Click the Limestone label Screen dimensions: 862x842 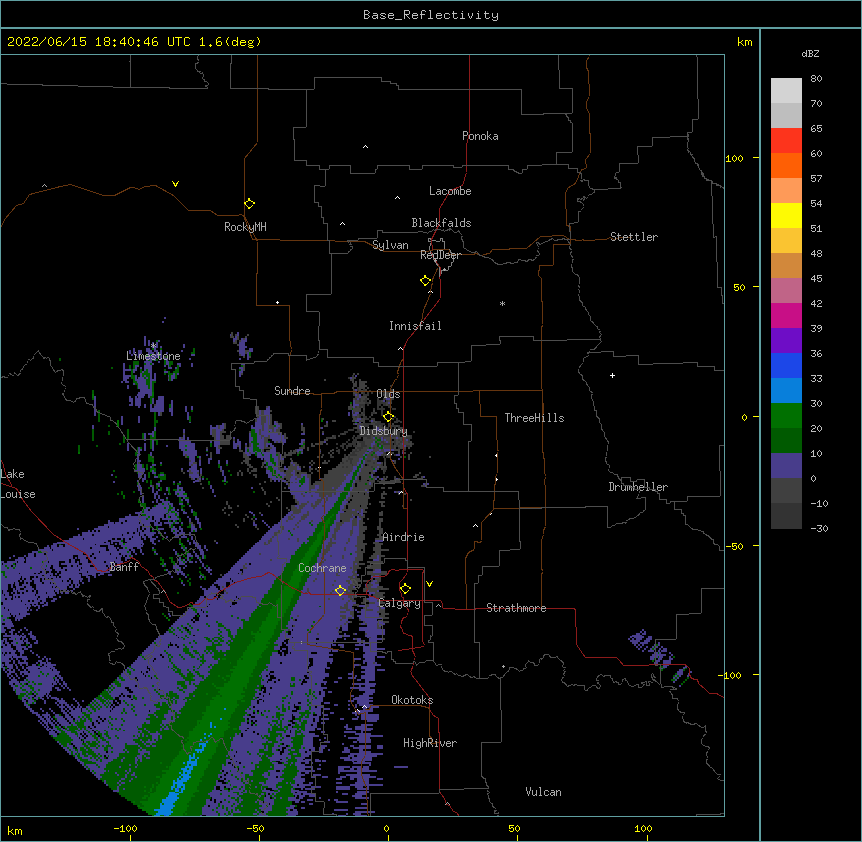[x=153, y=356]
